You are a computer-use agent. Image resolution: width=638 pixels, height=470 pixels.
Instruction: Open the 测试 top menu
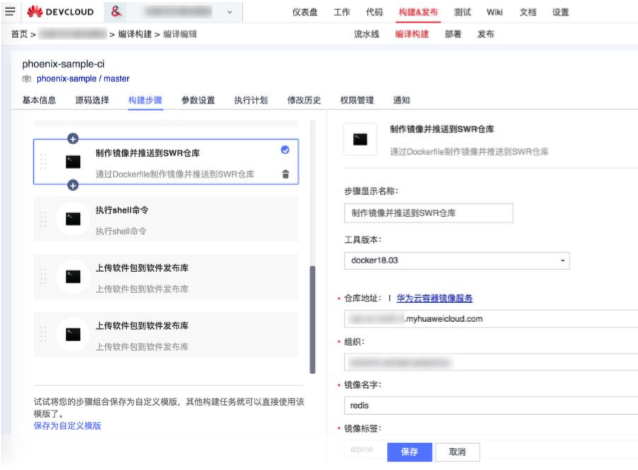click(462, 12)
